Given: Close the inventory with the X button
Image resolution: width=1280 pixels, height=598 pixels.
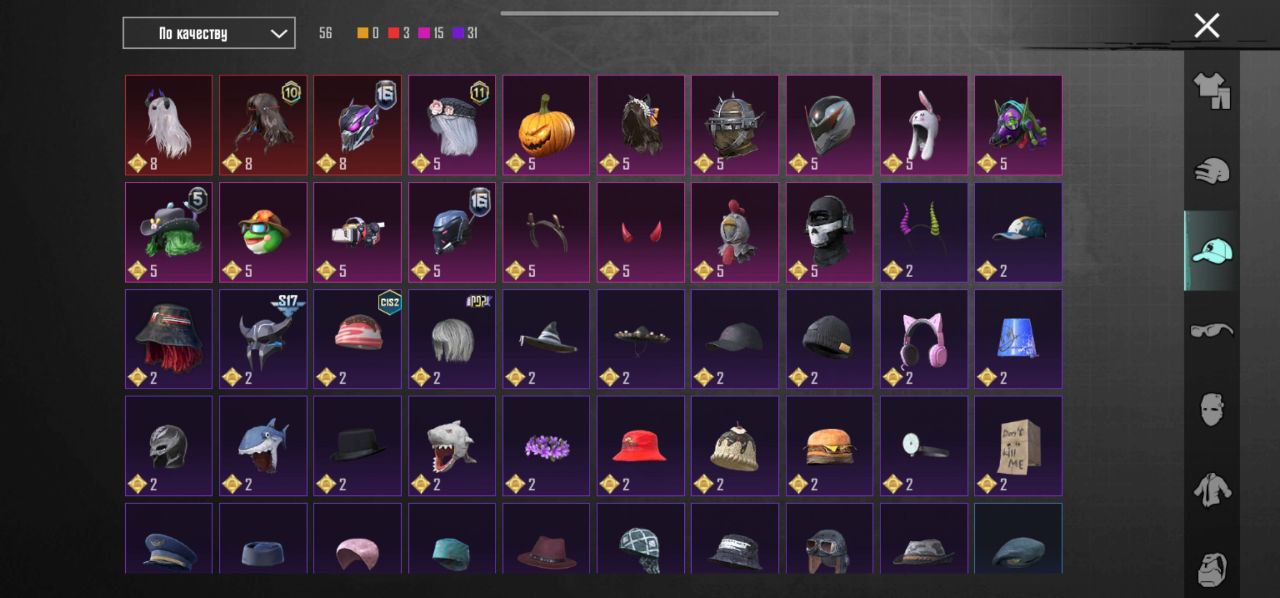Looking at the screenshot, I should 1207,26.
